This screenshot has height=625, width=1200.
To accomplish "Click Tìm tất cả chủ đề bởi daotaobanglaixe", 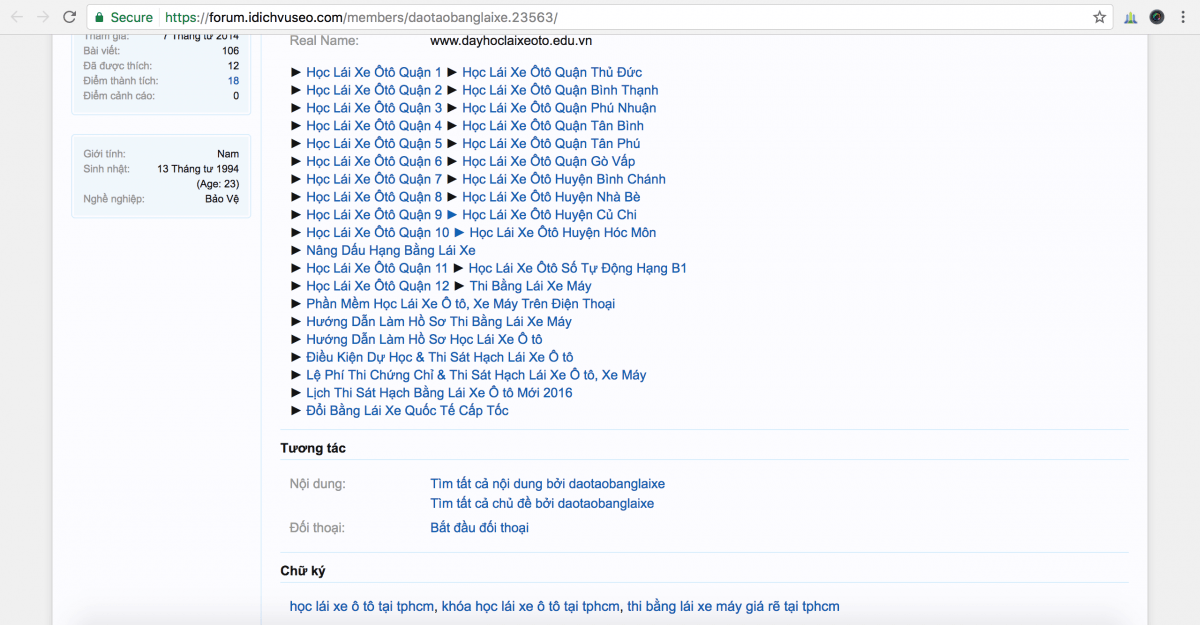I will coord(541,503).
